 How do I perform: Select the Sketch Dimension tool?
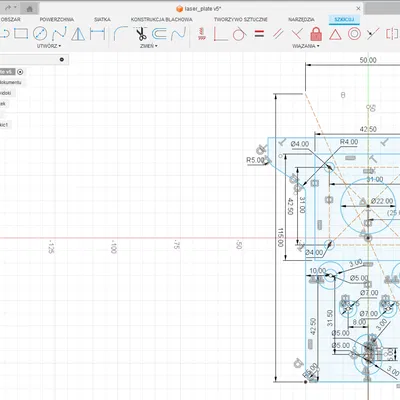click(97, 34)
